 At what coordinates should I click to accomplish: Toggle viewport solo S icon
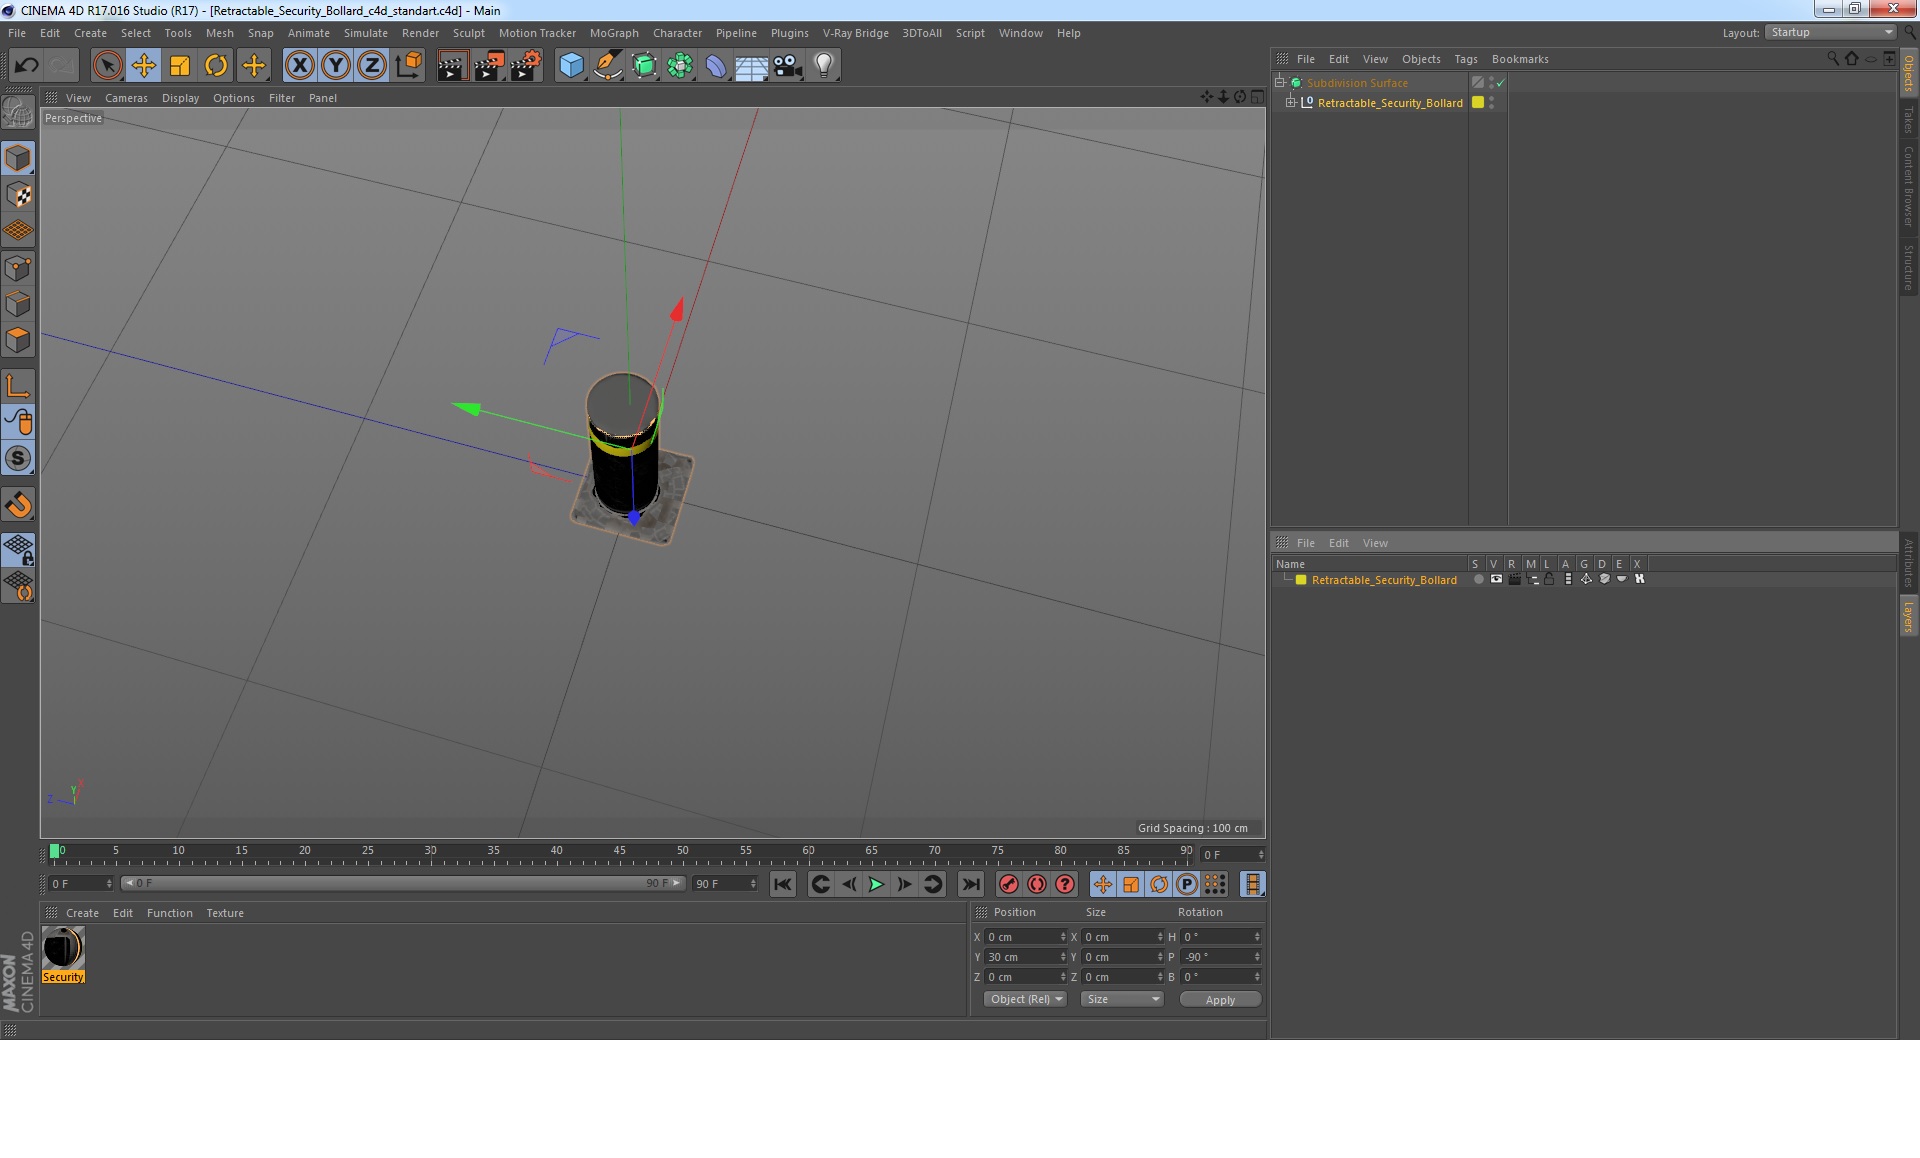(x=18, y=459)
